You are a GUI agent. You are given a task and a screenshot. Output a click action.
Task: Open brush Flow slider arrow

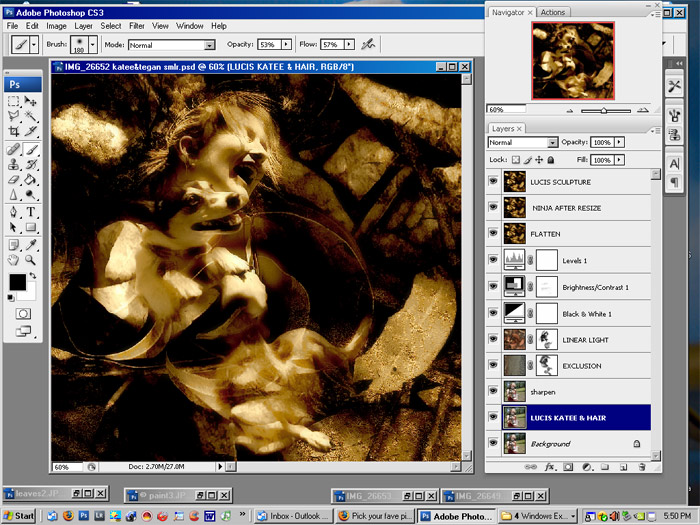point(350,44)
